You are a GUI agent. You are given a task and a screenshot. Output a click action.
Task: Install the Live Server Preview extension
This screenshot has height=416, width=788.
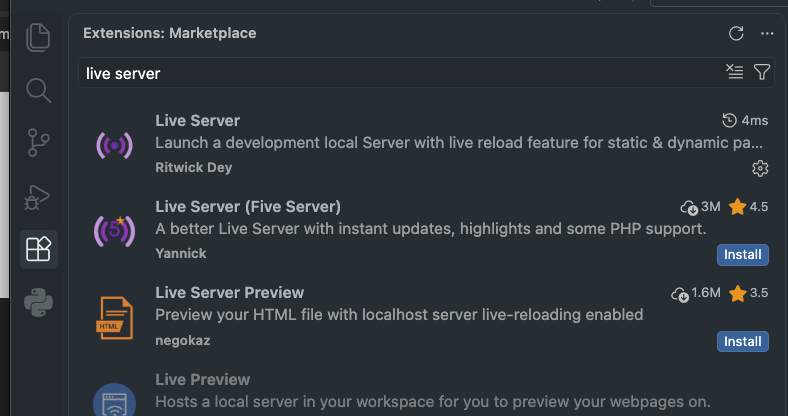pos(743,342)
